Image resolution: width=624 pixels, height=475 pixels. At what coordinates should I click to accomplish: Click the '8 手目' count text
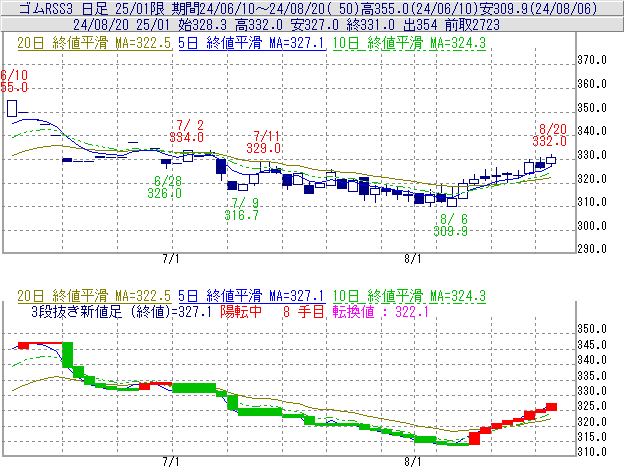[x=304, y=311]
